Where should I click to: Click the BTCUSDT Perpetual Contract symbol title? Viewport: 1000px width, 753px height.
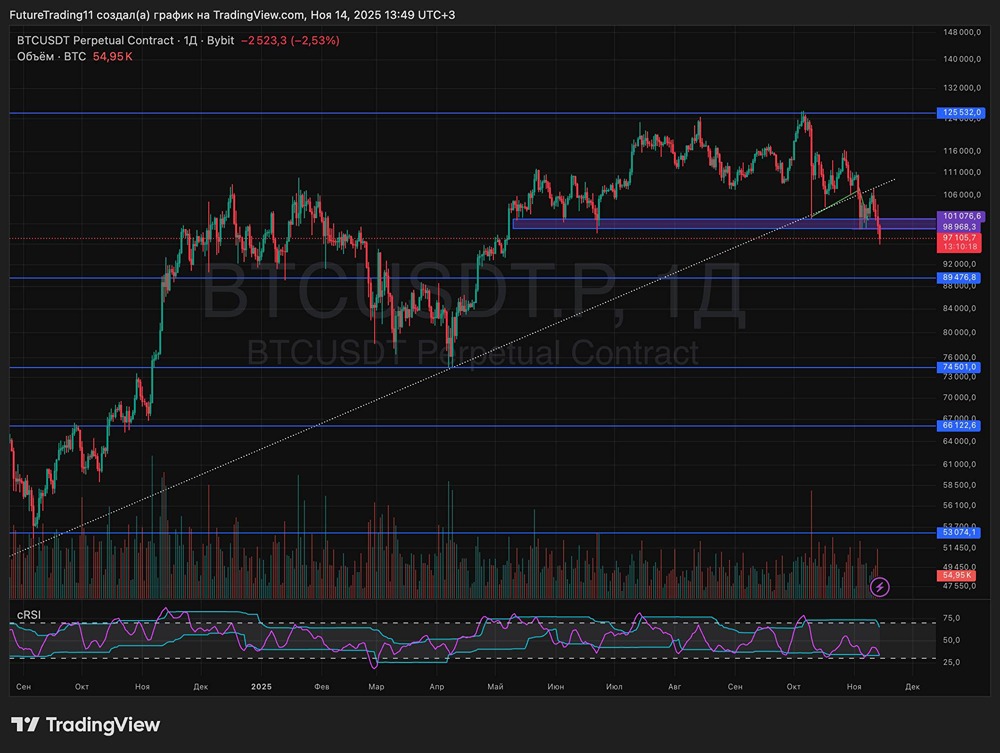coord(95,40)
